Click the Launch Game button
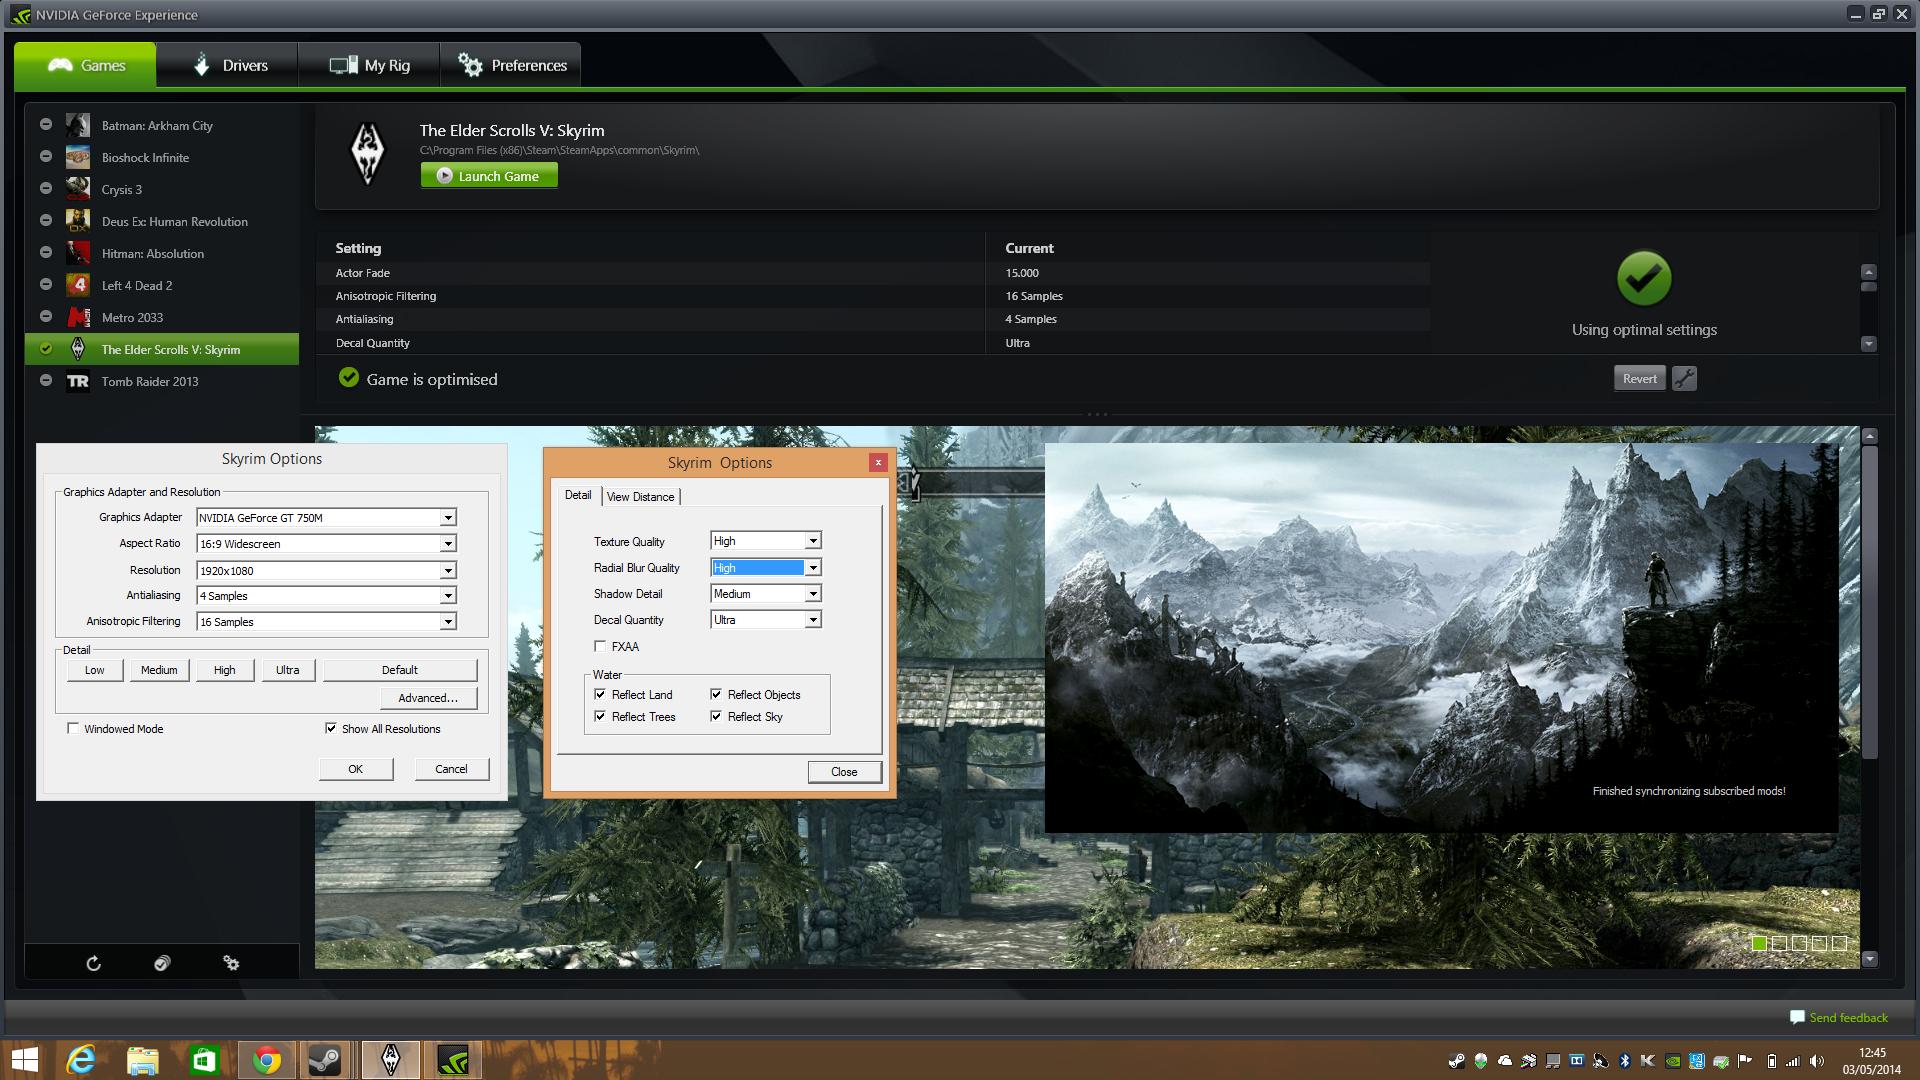Viewport: 1920px width, 1080px height. 489,176
